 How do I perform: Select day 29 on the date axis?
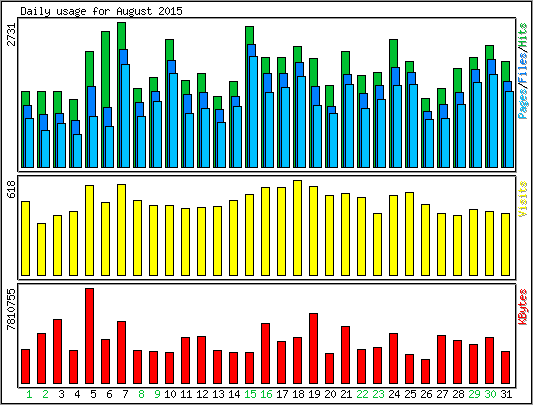[x=474, y=394]
